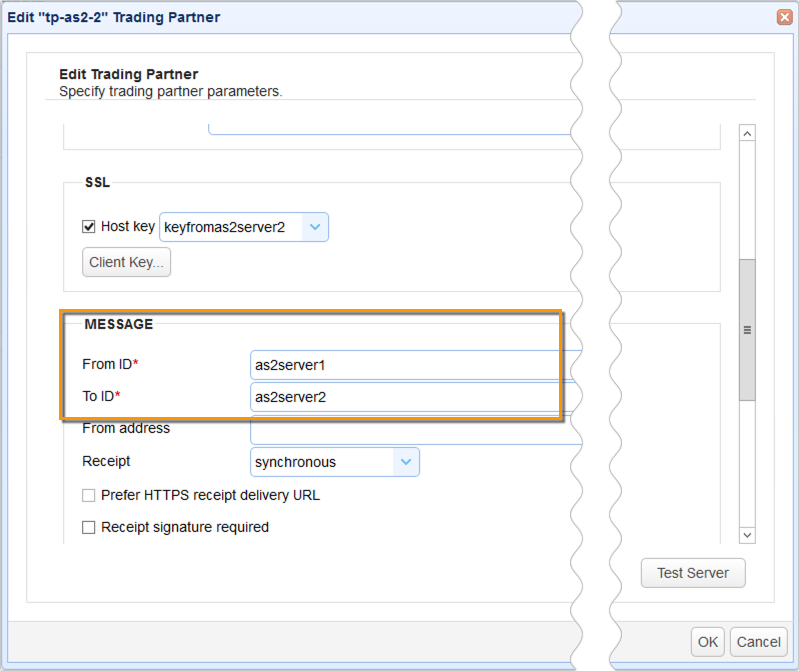Cancel the trading partner edit
Viewport: 799px width, 671px height.
pos(758,641)
